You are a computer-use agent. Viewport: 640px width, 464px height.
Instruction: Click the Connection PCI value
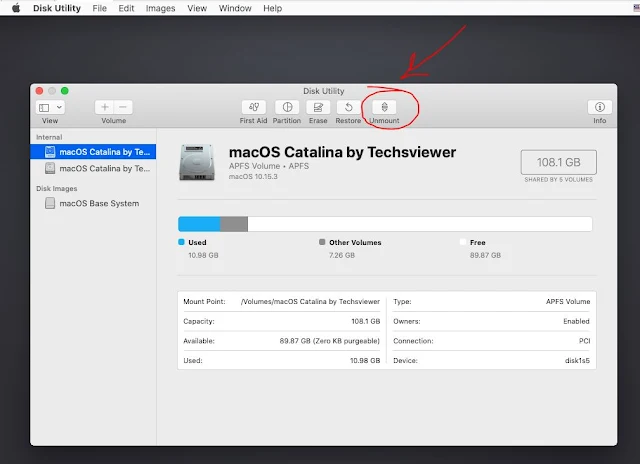click(584, 341)
